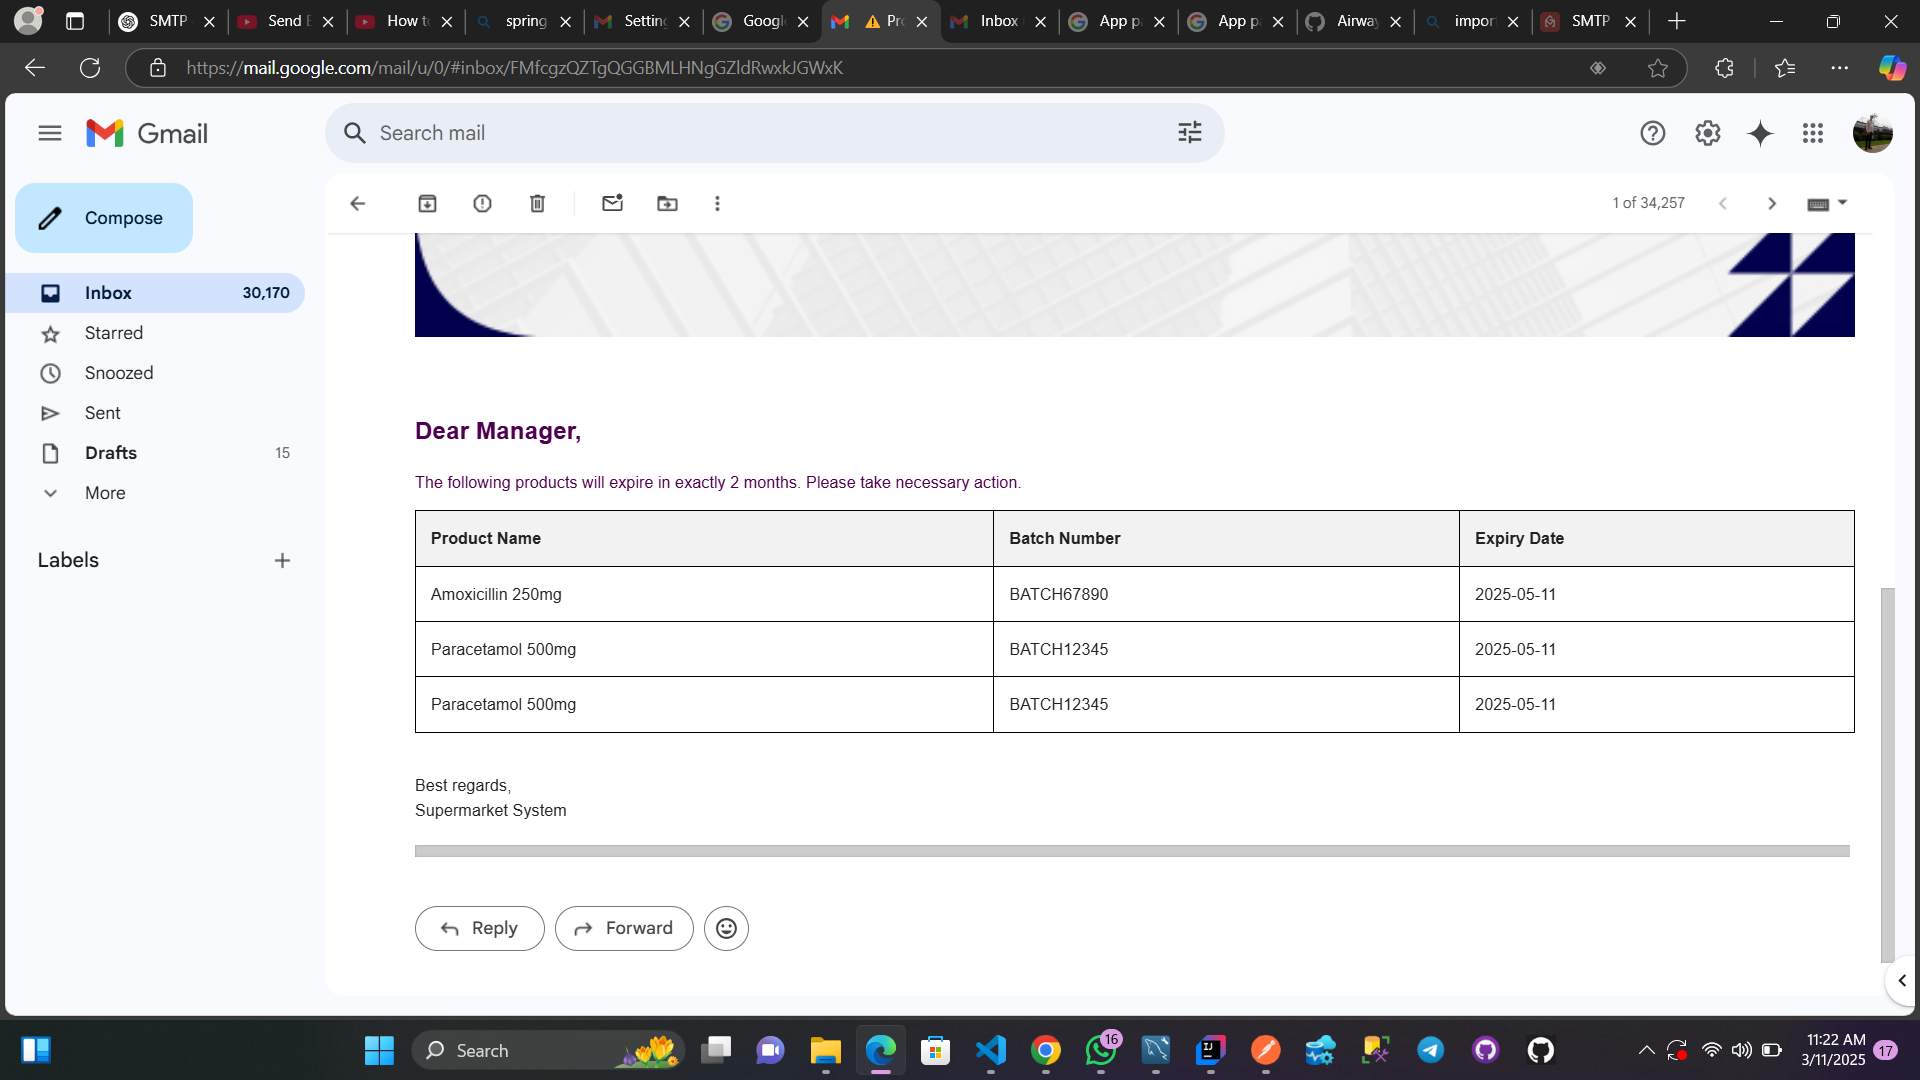Open Gemini sparkle assistant icon
The image size is (1920, 1080).
[1760, 133]
